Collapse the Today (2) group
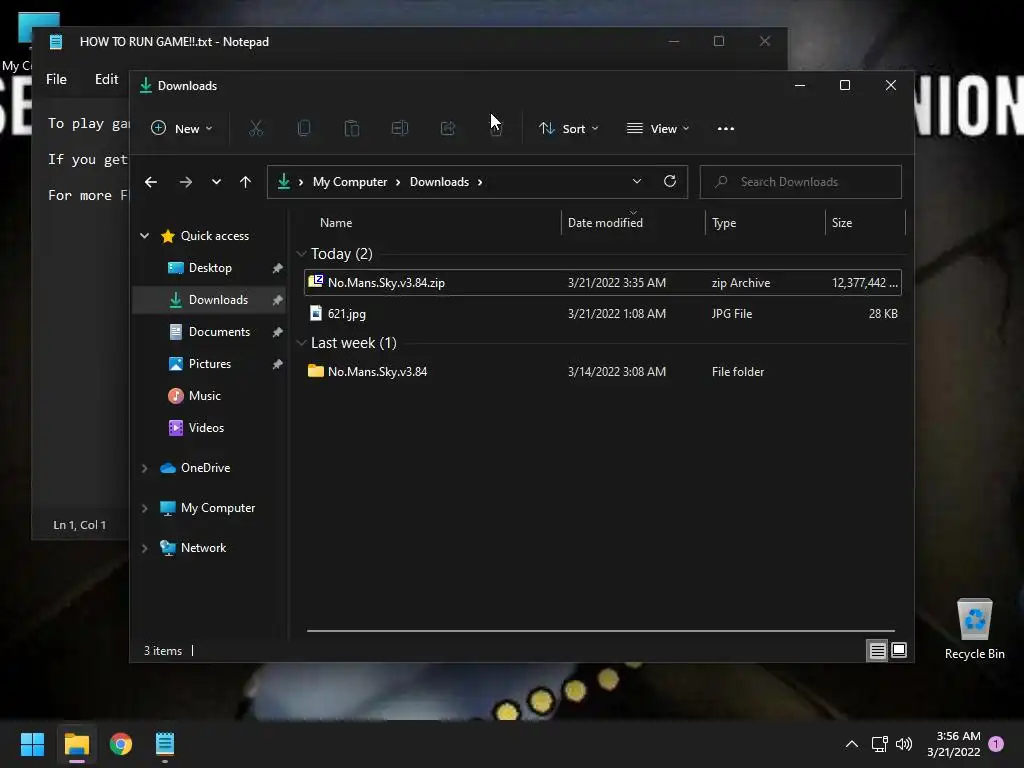The width and height of the screenshot is (1024, 768). pyautogui.click(x=301, y=253)
